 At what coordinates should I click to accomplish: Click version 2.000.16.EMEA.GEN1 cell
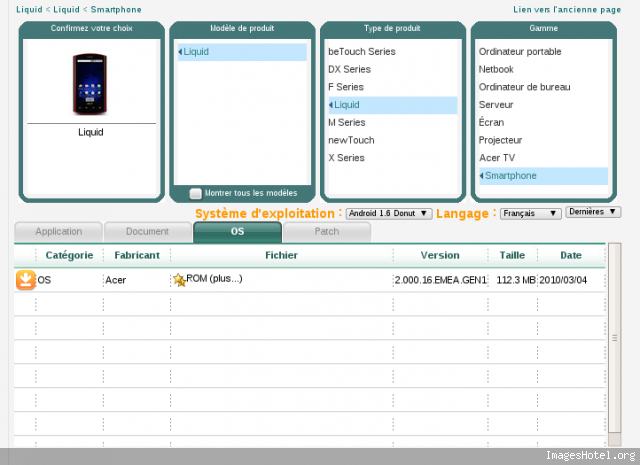click(440, 280)
